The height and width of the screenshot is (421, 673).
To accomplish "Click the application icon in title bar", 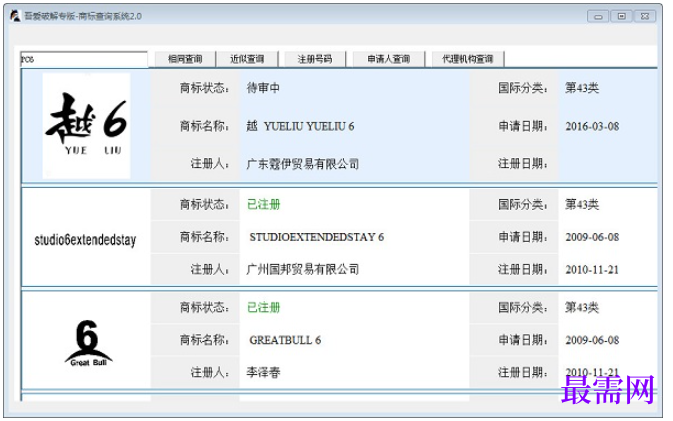I will pyautogui.click(x=15, y=16).
